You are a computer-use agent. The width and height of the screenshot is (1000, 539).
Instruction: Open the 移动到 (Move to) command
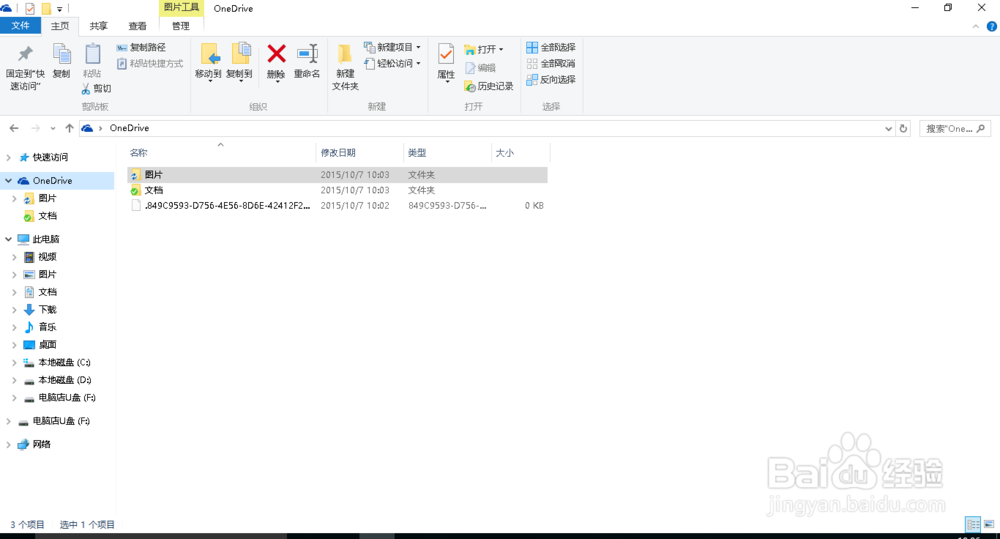[x=209, y=62]
